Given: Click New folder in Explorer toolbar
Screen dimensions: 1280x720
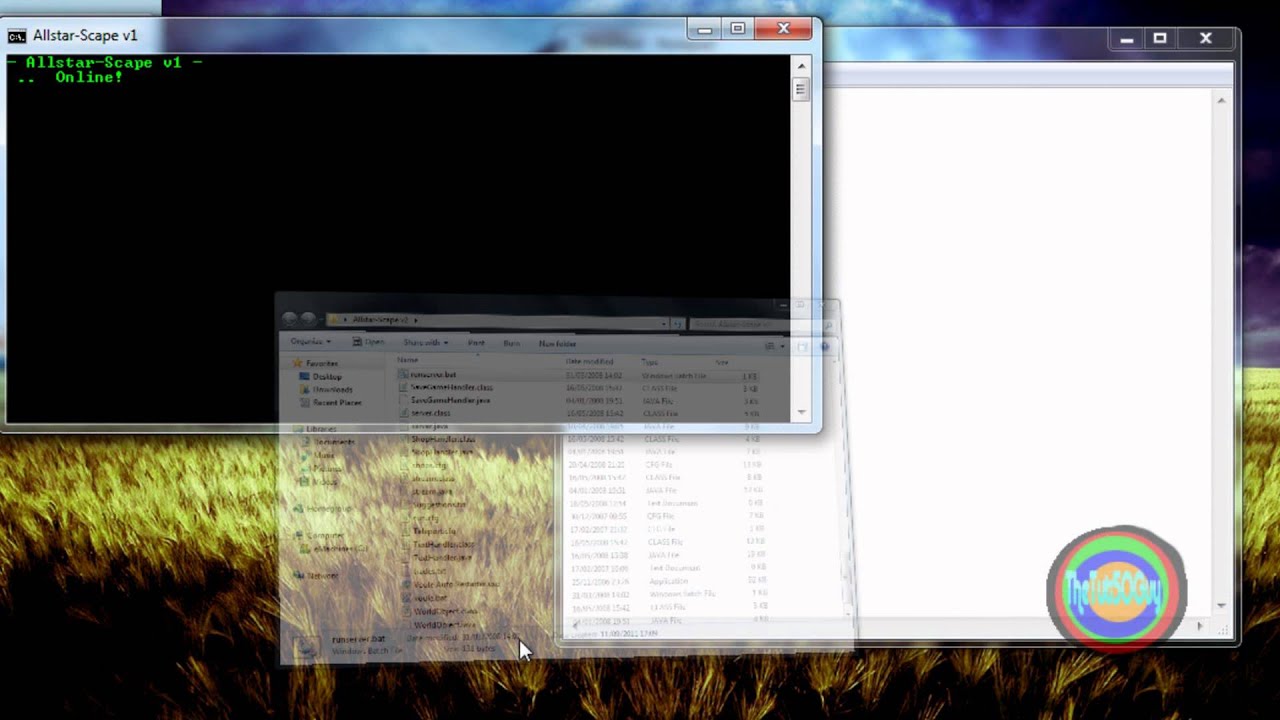Looking at the screenshot, I should pos(557,344).
